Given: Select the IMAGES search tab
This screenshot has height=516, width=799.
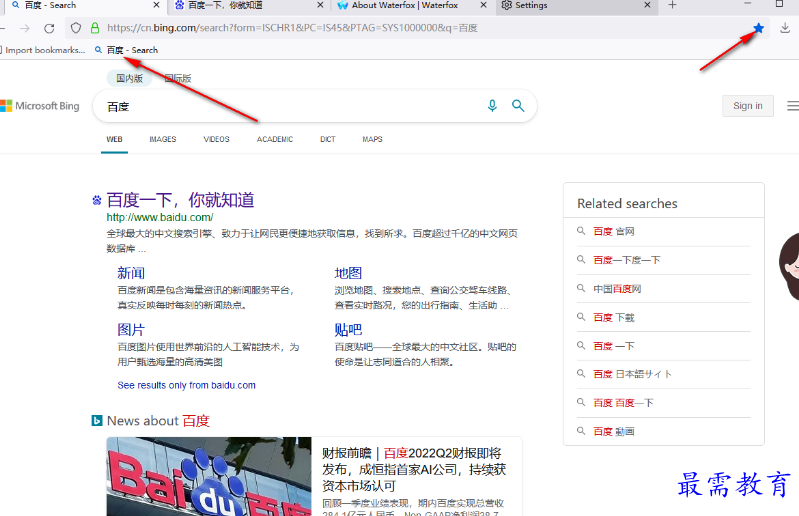Looking at the screenshot, I should [163, 139].
